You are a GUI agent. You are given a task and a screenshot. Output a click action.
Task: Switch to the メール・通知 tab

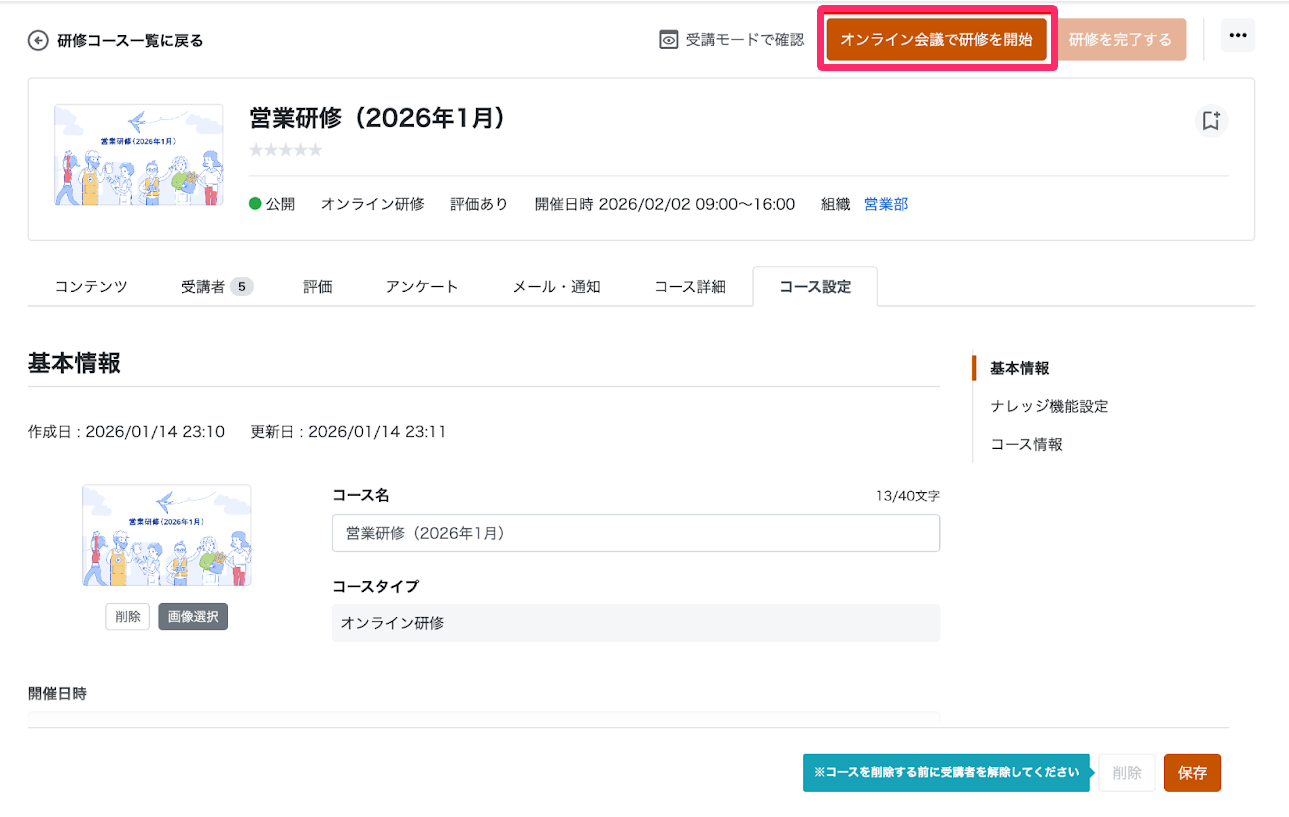coord(556,286)
